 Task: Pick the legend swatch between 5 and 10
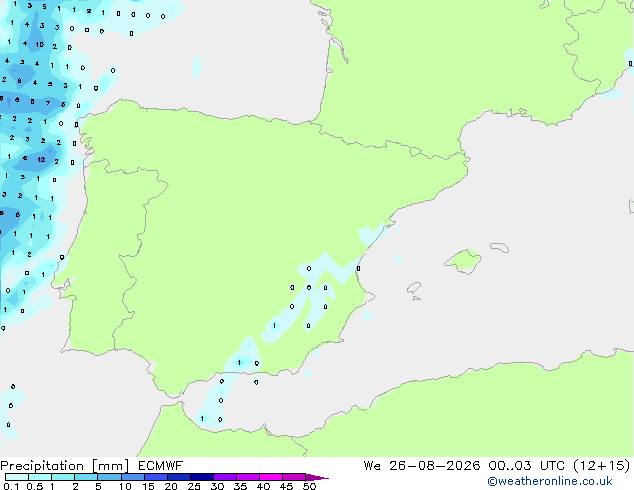click(x=109, y=477)
